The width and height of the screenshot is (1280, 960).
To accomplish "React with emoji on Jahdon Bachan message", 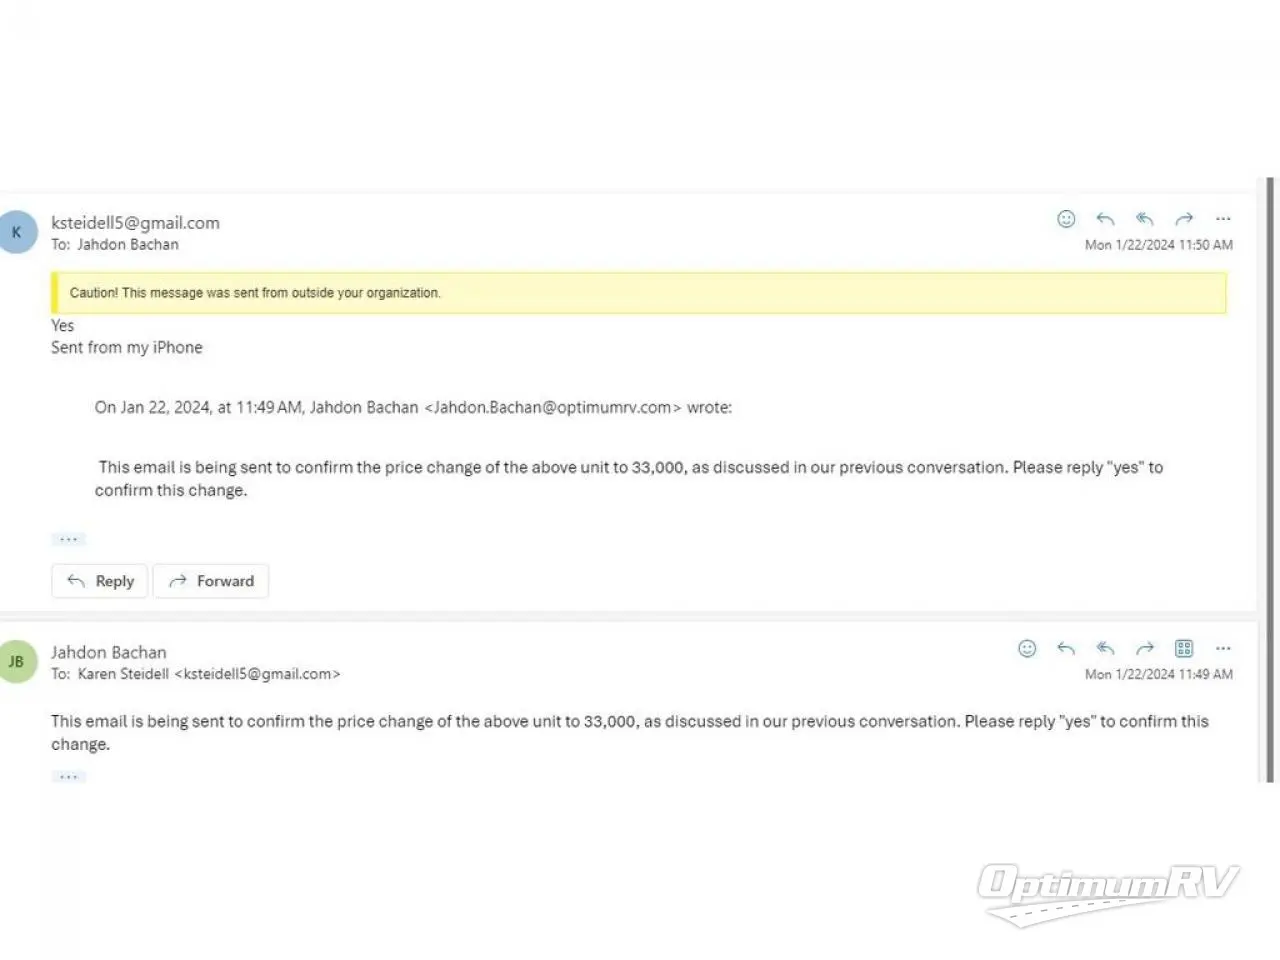I will (1027, 649).
